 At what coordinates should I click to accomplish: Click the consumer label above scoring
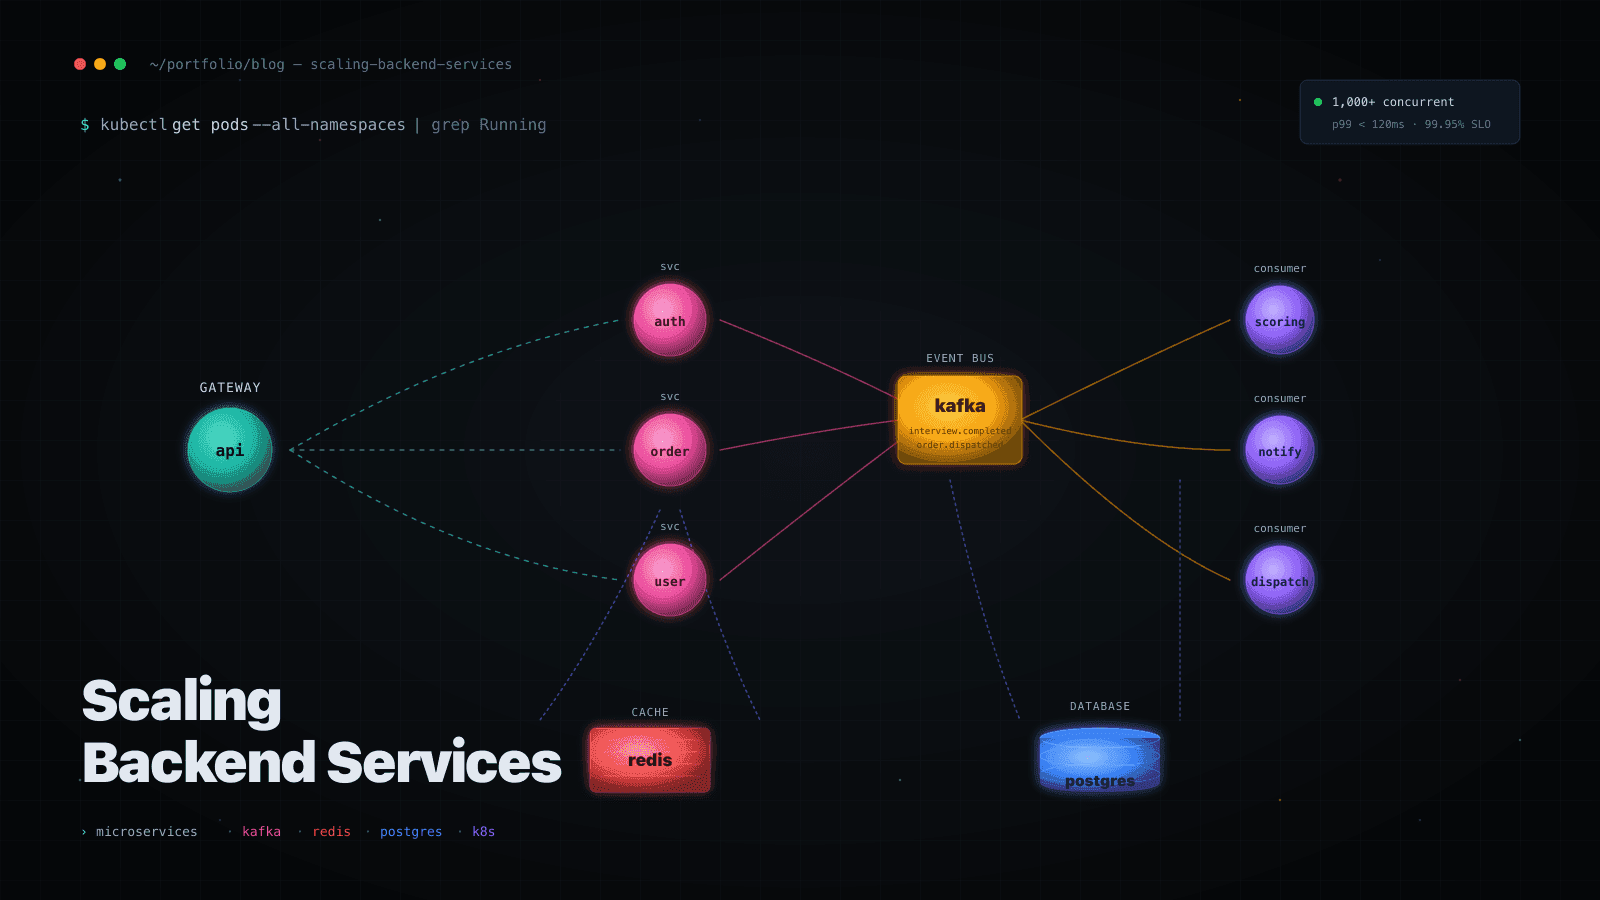point(1280,268)
